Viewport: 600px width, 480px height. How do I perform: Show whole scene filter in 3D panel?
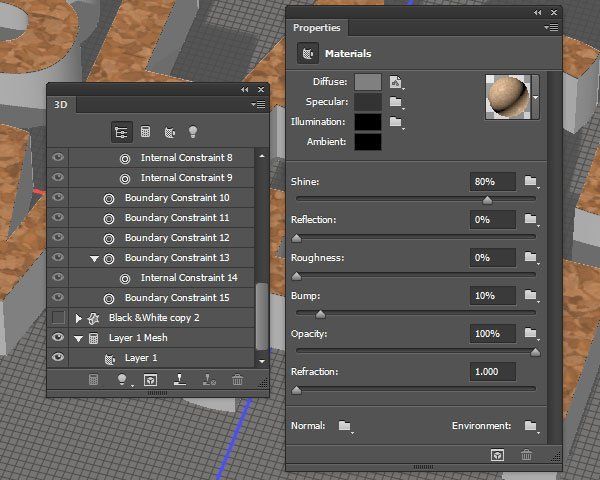click(122, 132)
